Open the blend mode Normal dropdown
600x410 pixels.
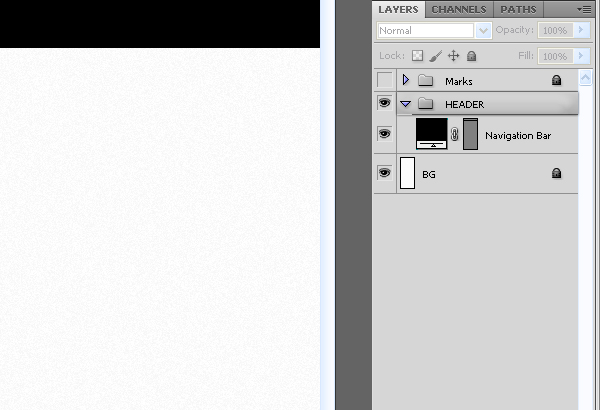click(483, 31)
